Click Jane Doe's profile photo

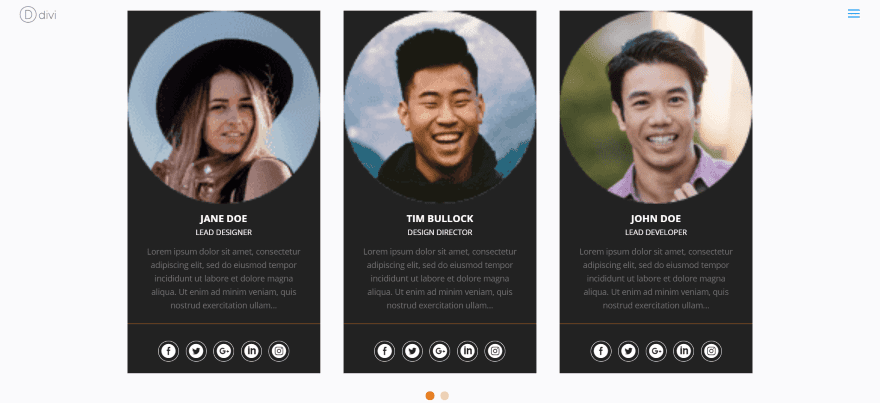point(224,107)
